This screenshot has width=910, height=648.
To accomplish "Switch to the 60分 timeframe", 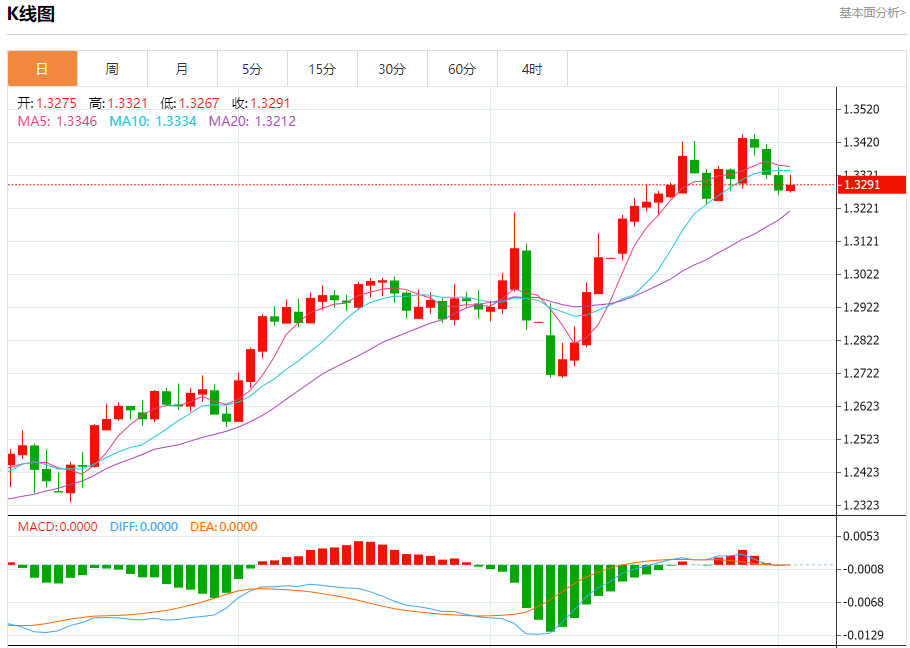I will pos(462,69).
